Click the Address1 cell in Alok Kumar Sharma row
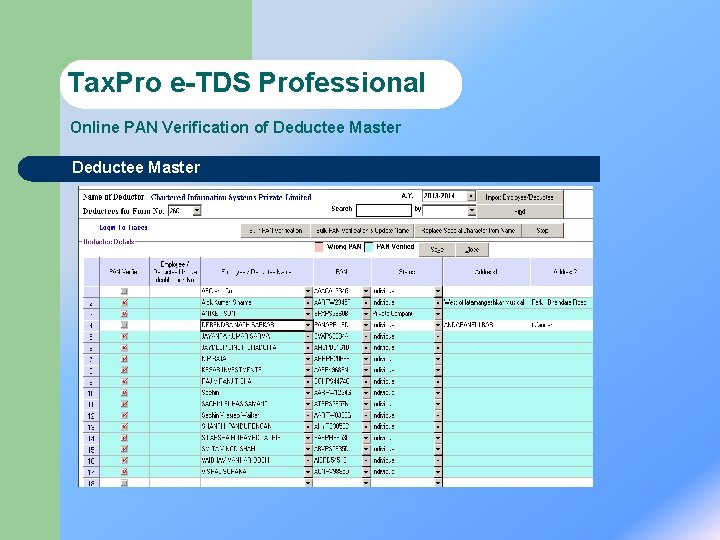 (487, 303)
